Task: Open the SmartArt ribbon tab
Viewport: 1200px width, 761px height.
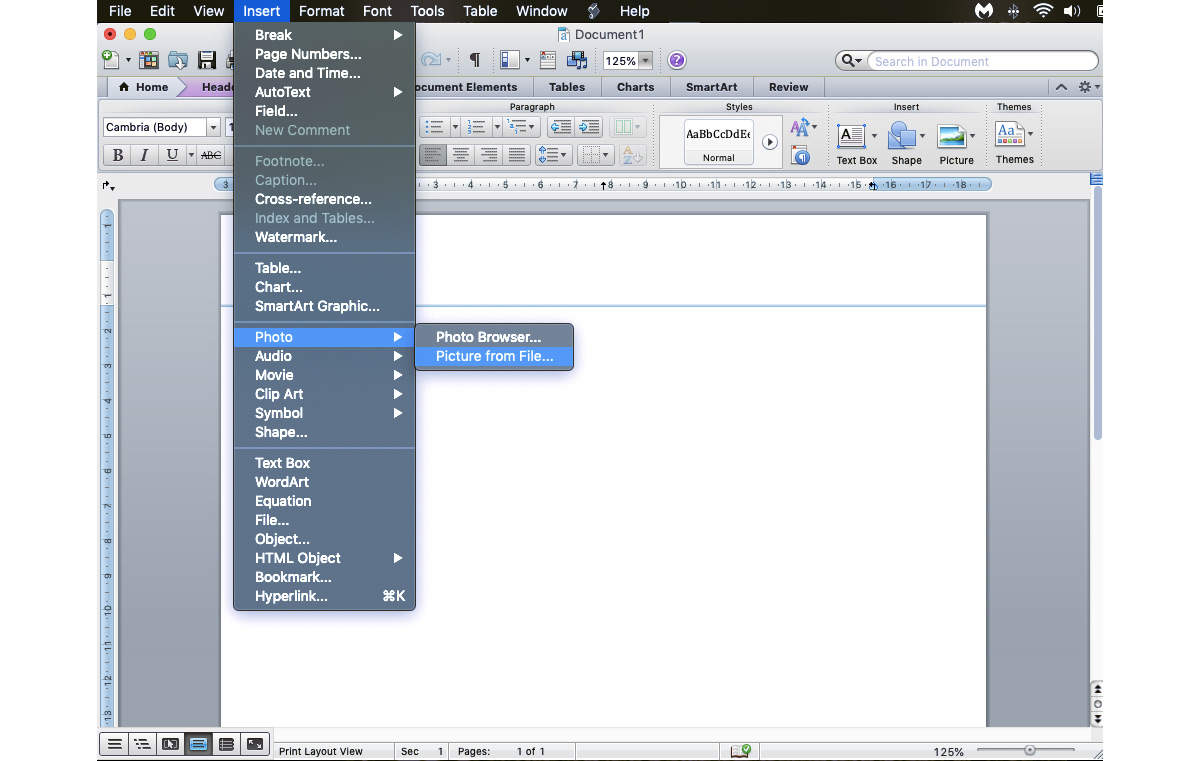Action: point(711,87)
